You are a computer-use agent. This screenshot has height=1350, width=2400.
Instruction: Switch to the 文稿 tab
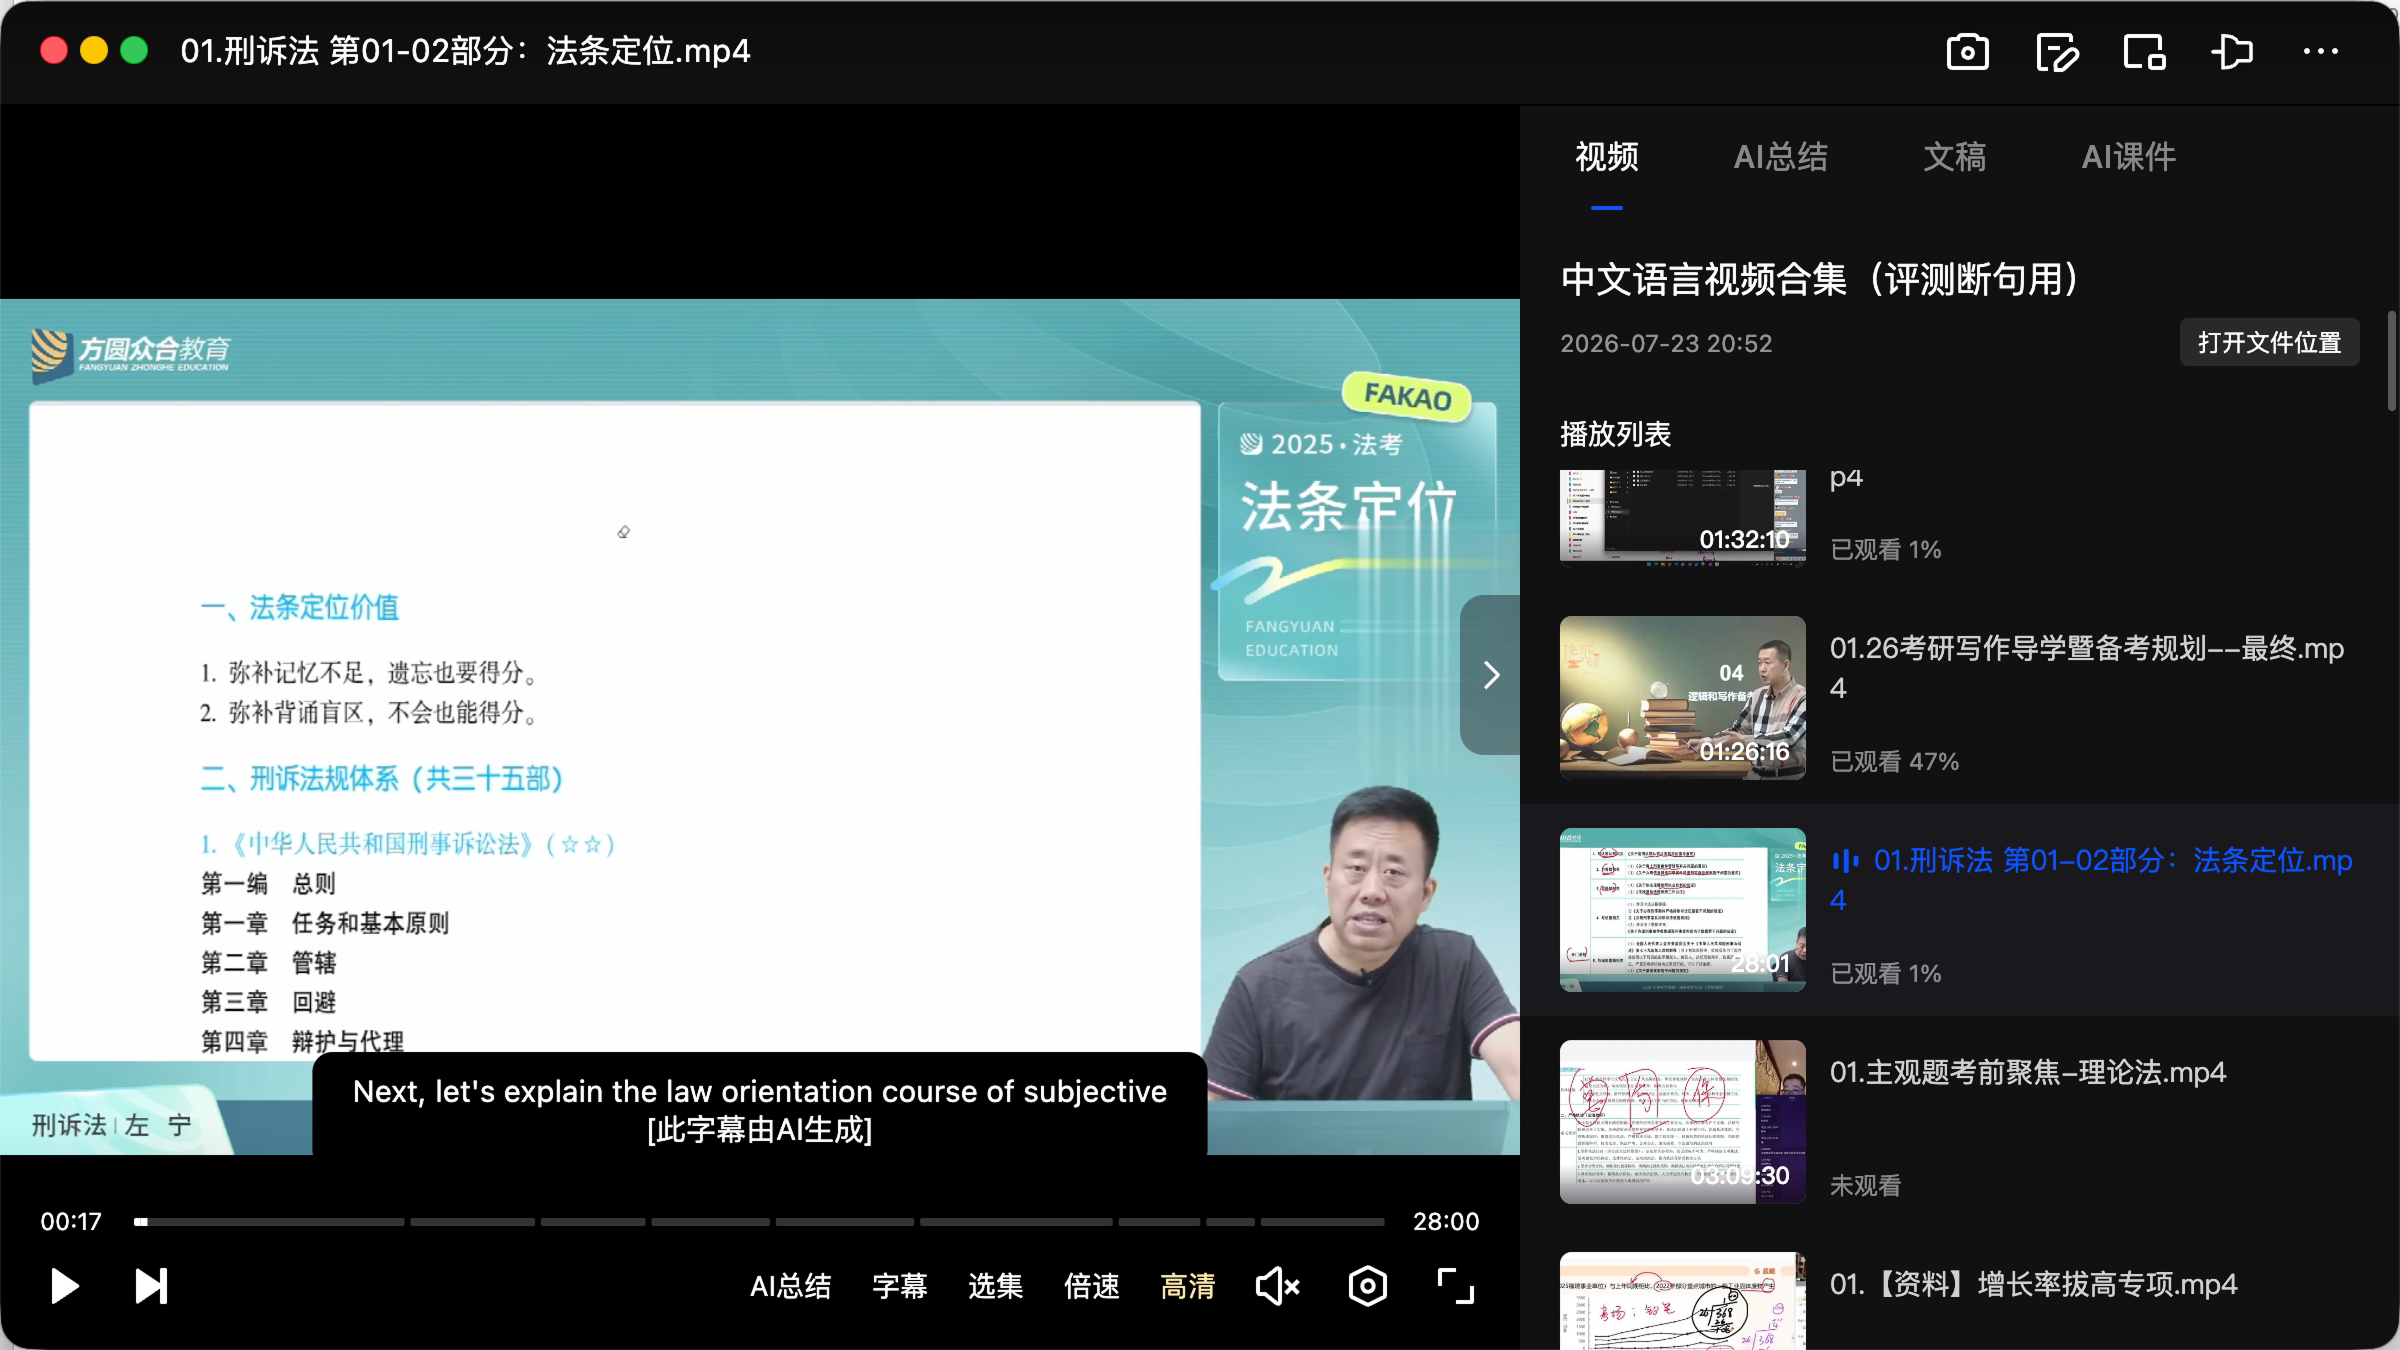click(x=1954, y=157)
